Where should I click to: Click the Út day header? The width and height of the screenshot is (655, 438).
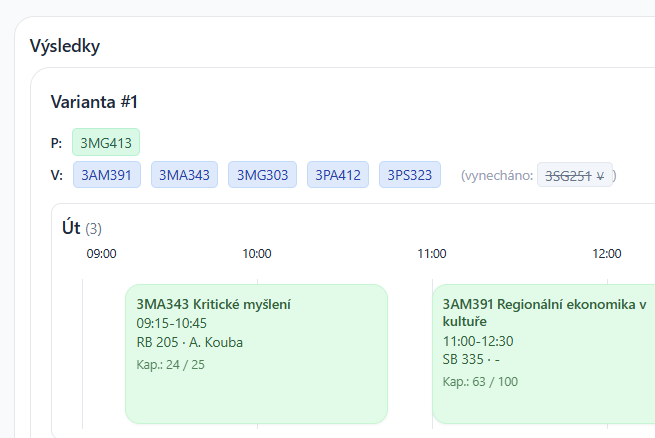click(71, 229)
